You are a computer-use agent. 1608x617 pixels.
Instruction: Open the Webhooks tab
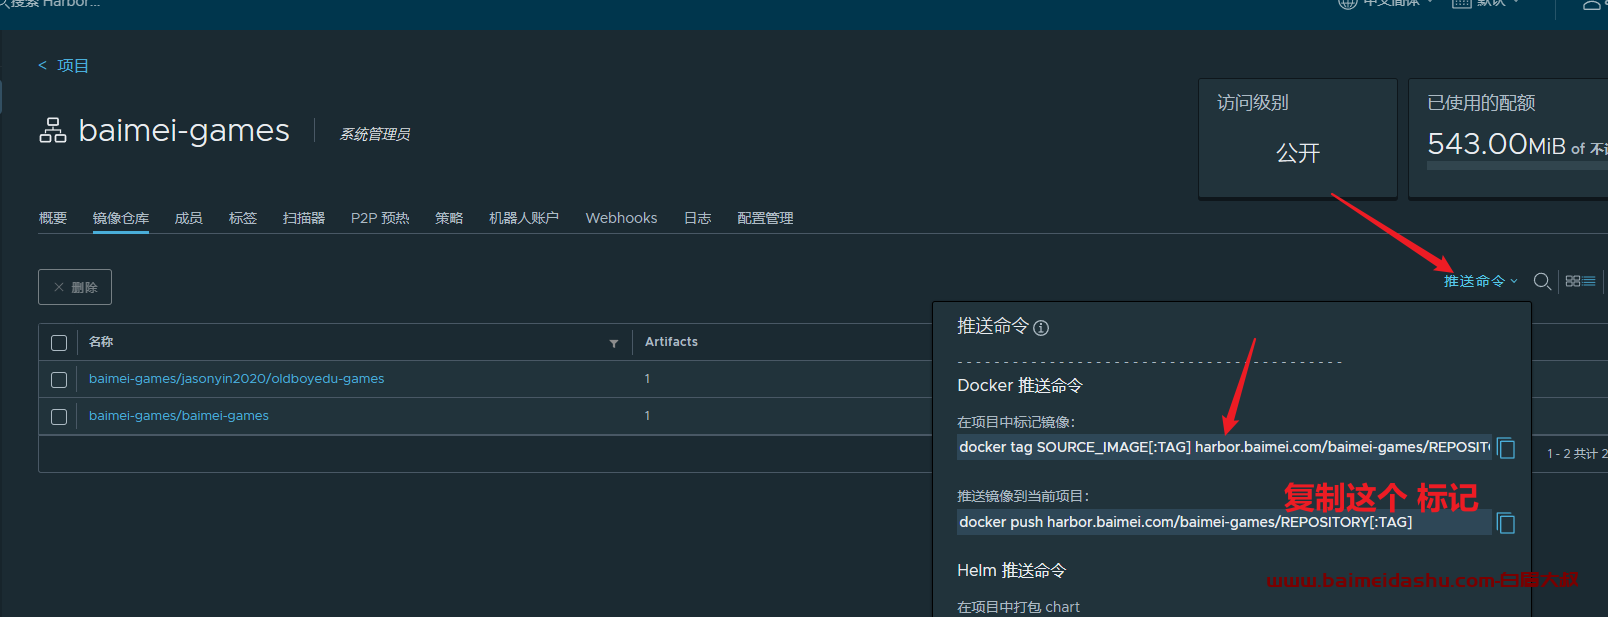tap(622, 218)
